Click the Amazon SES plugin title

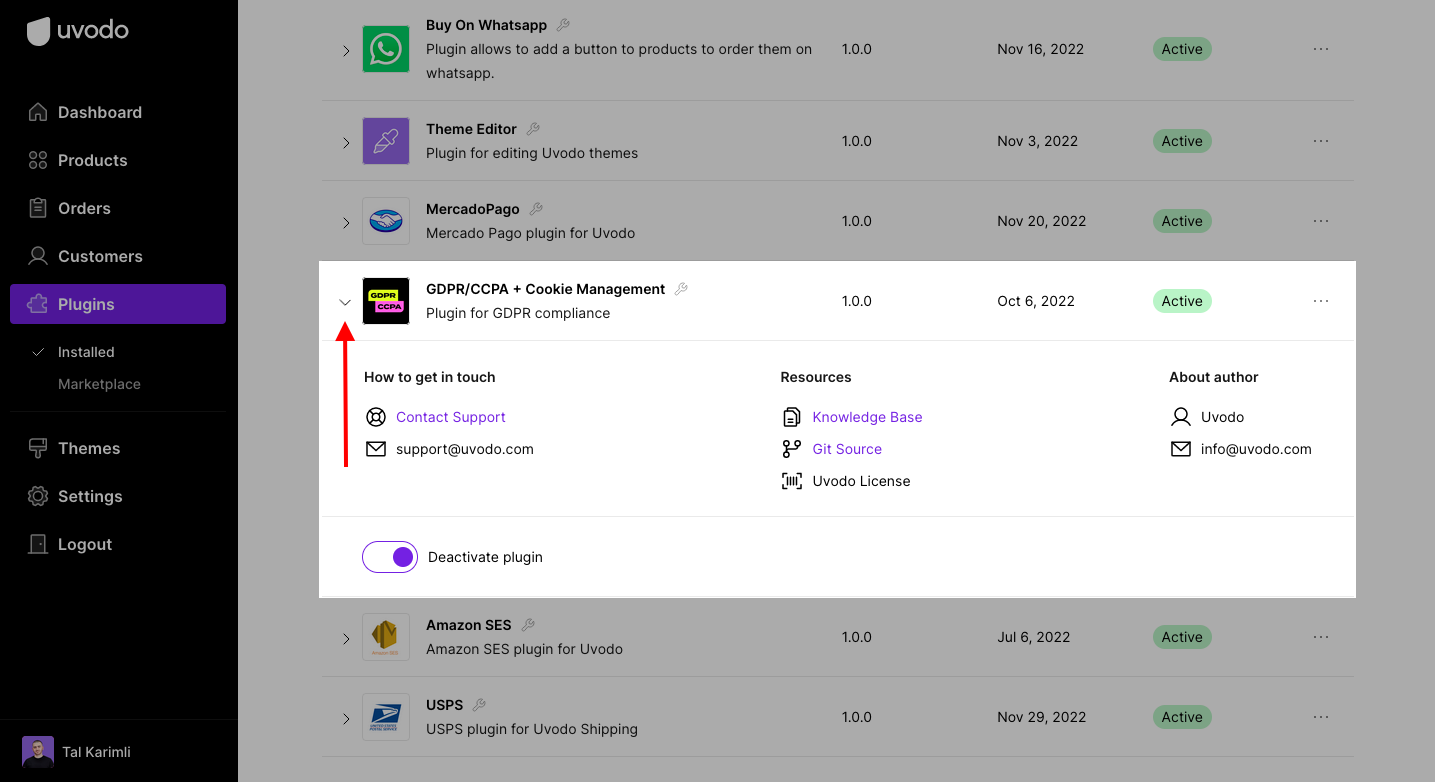point(468,625)
